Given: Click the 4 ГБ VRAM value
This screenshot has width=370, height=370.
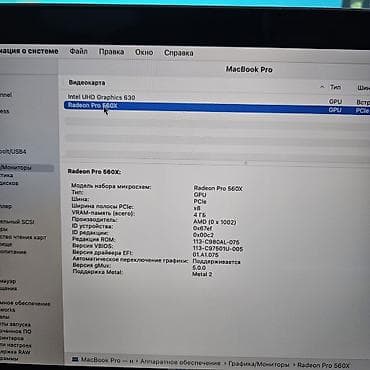Looking at the screenshot, I should [x=200, y=215].
